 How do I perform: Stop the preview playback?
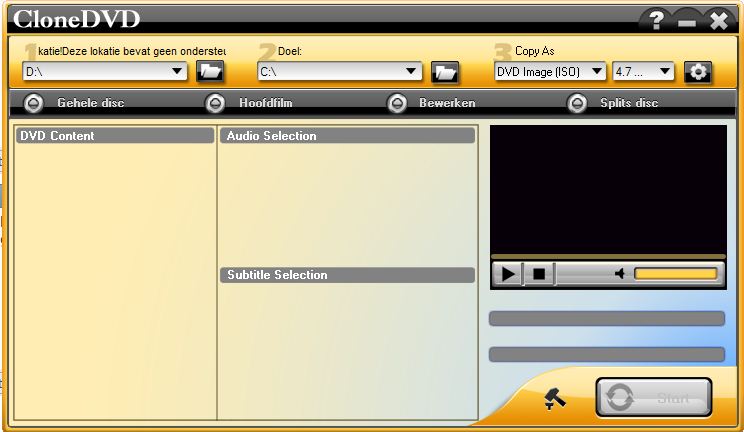(538, 273)
